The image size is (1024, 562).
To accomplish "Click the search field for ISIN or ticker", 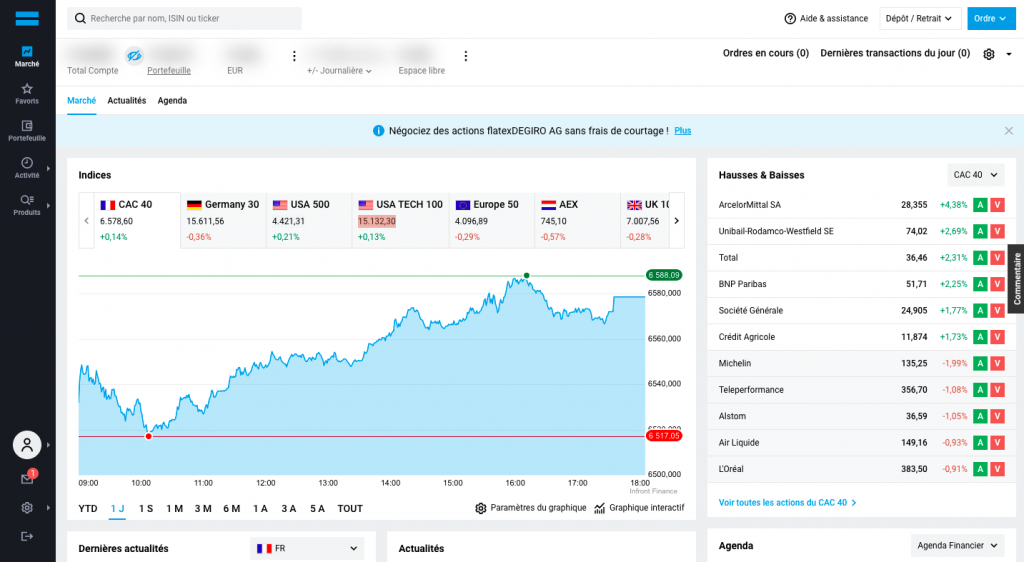I will pyautogui.click(x=184, y=18).
